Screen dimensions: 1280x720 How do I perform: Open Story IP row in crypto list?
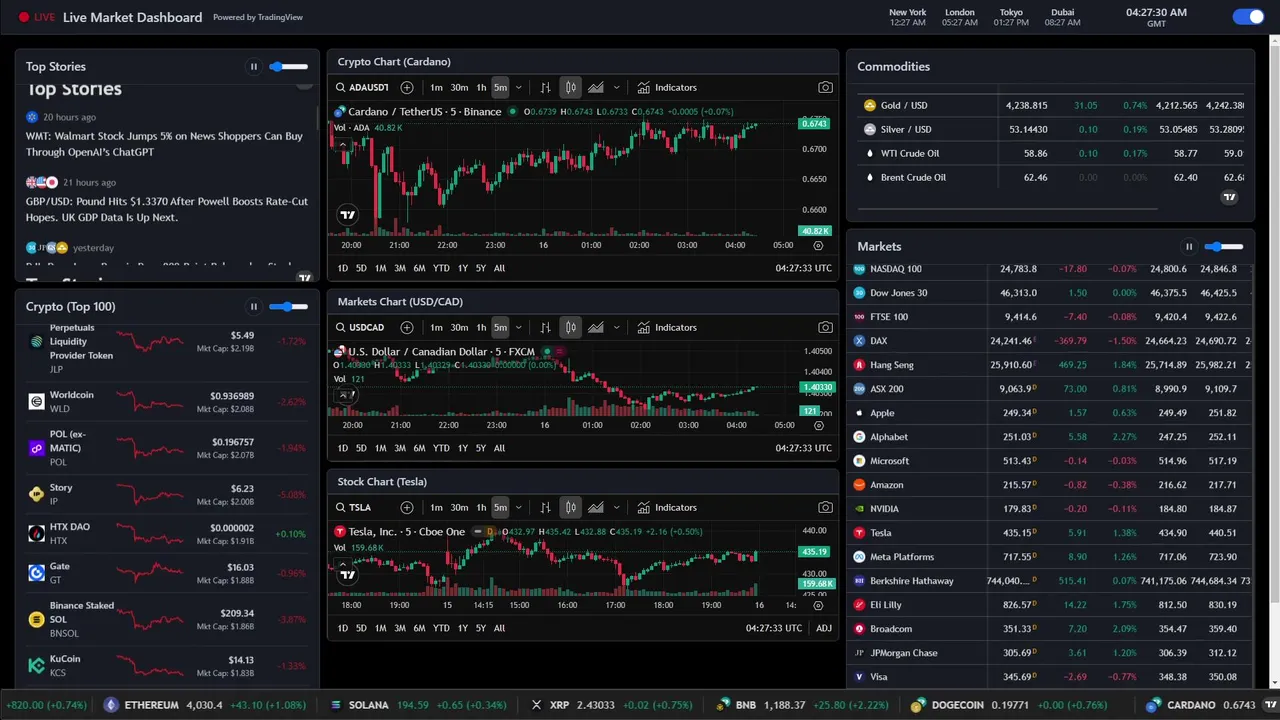click(166, 495)
